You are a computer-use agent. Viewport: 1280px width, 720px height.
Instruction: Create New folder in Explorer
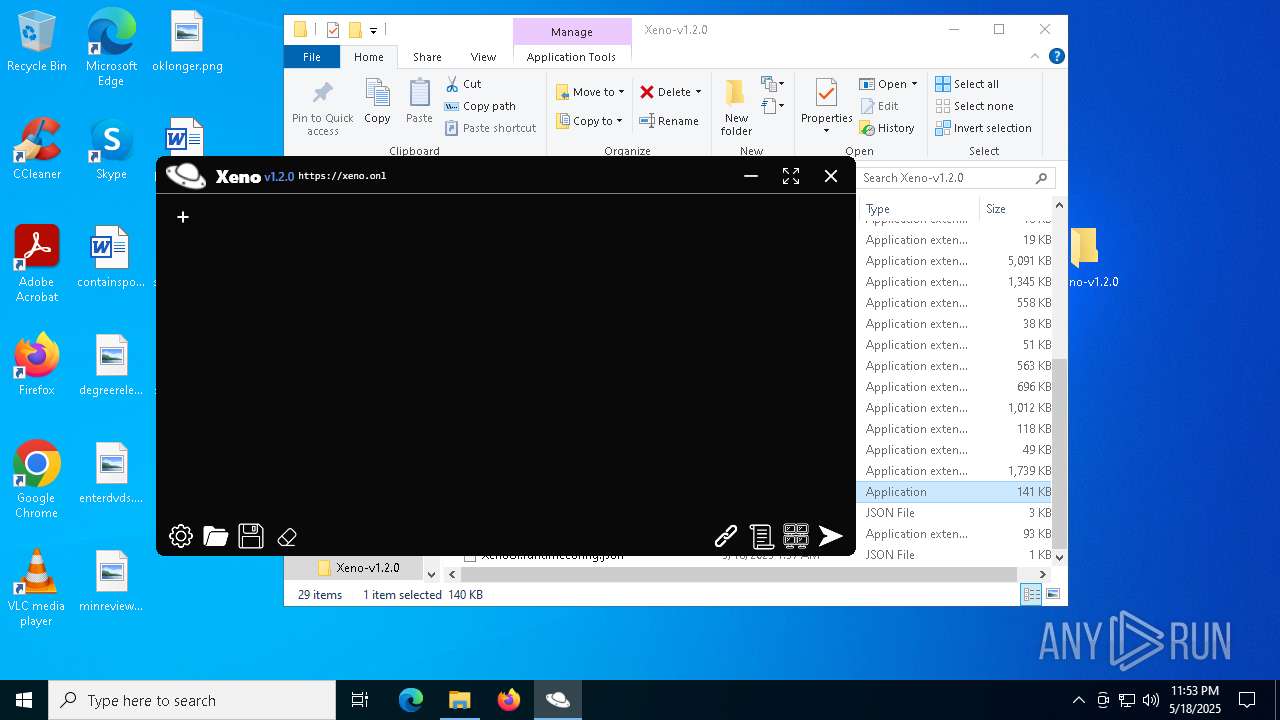[736, 107]
